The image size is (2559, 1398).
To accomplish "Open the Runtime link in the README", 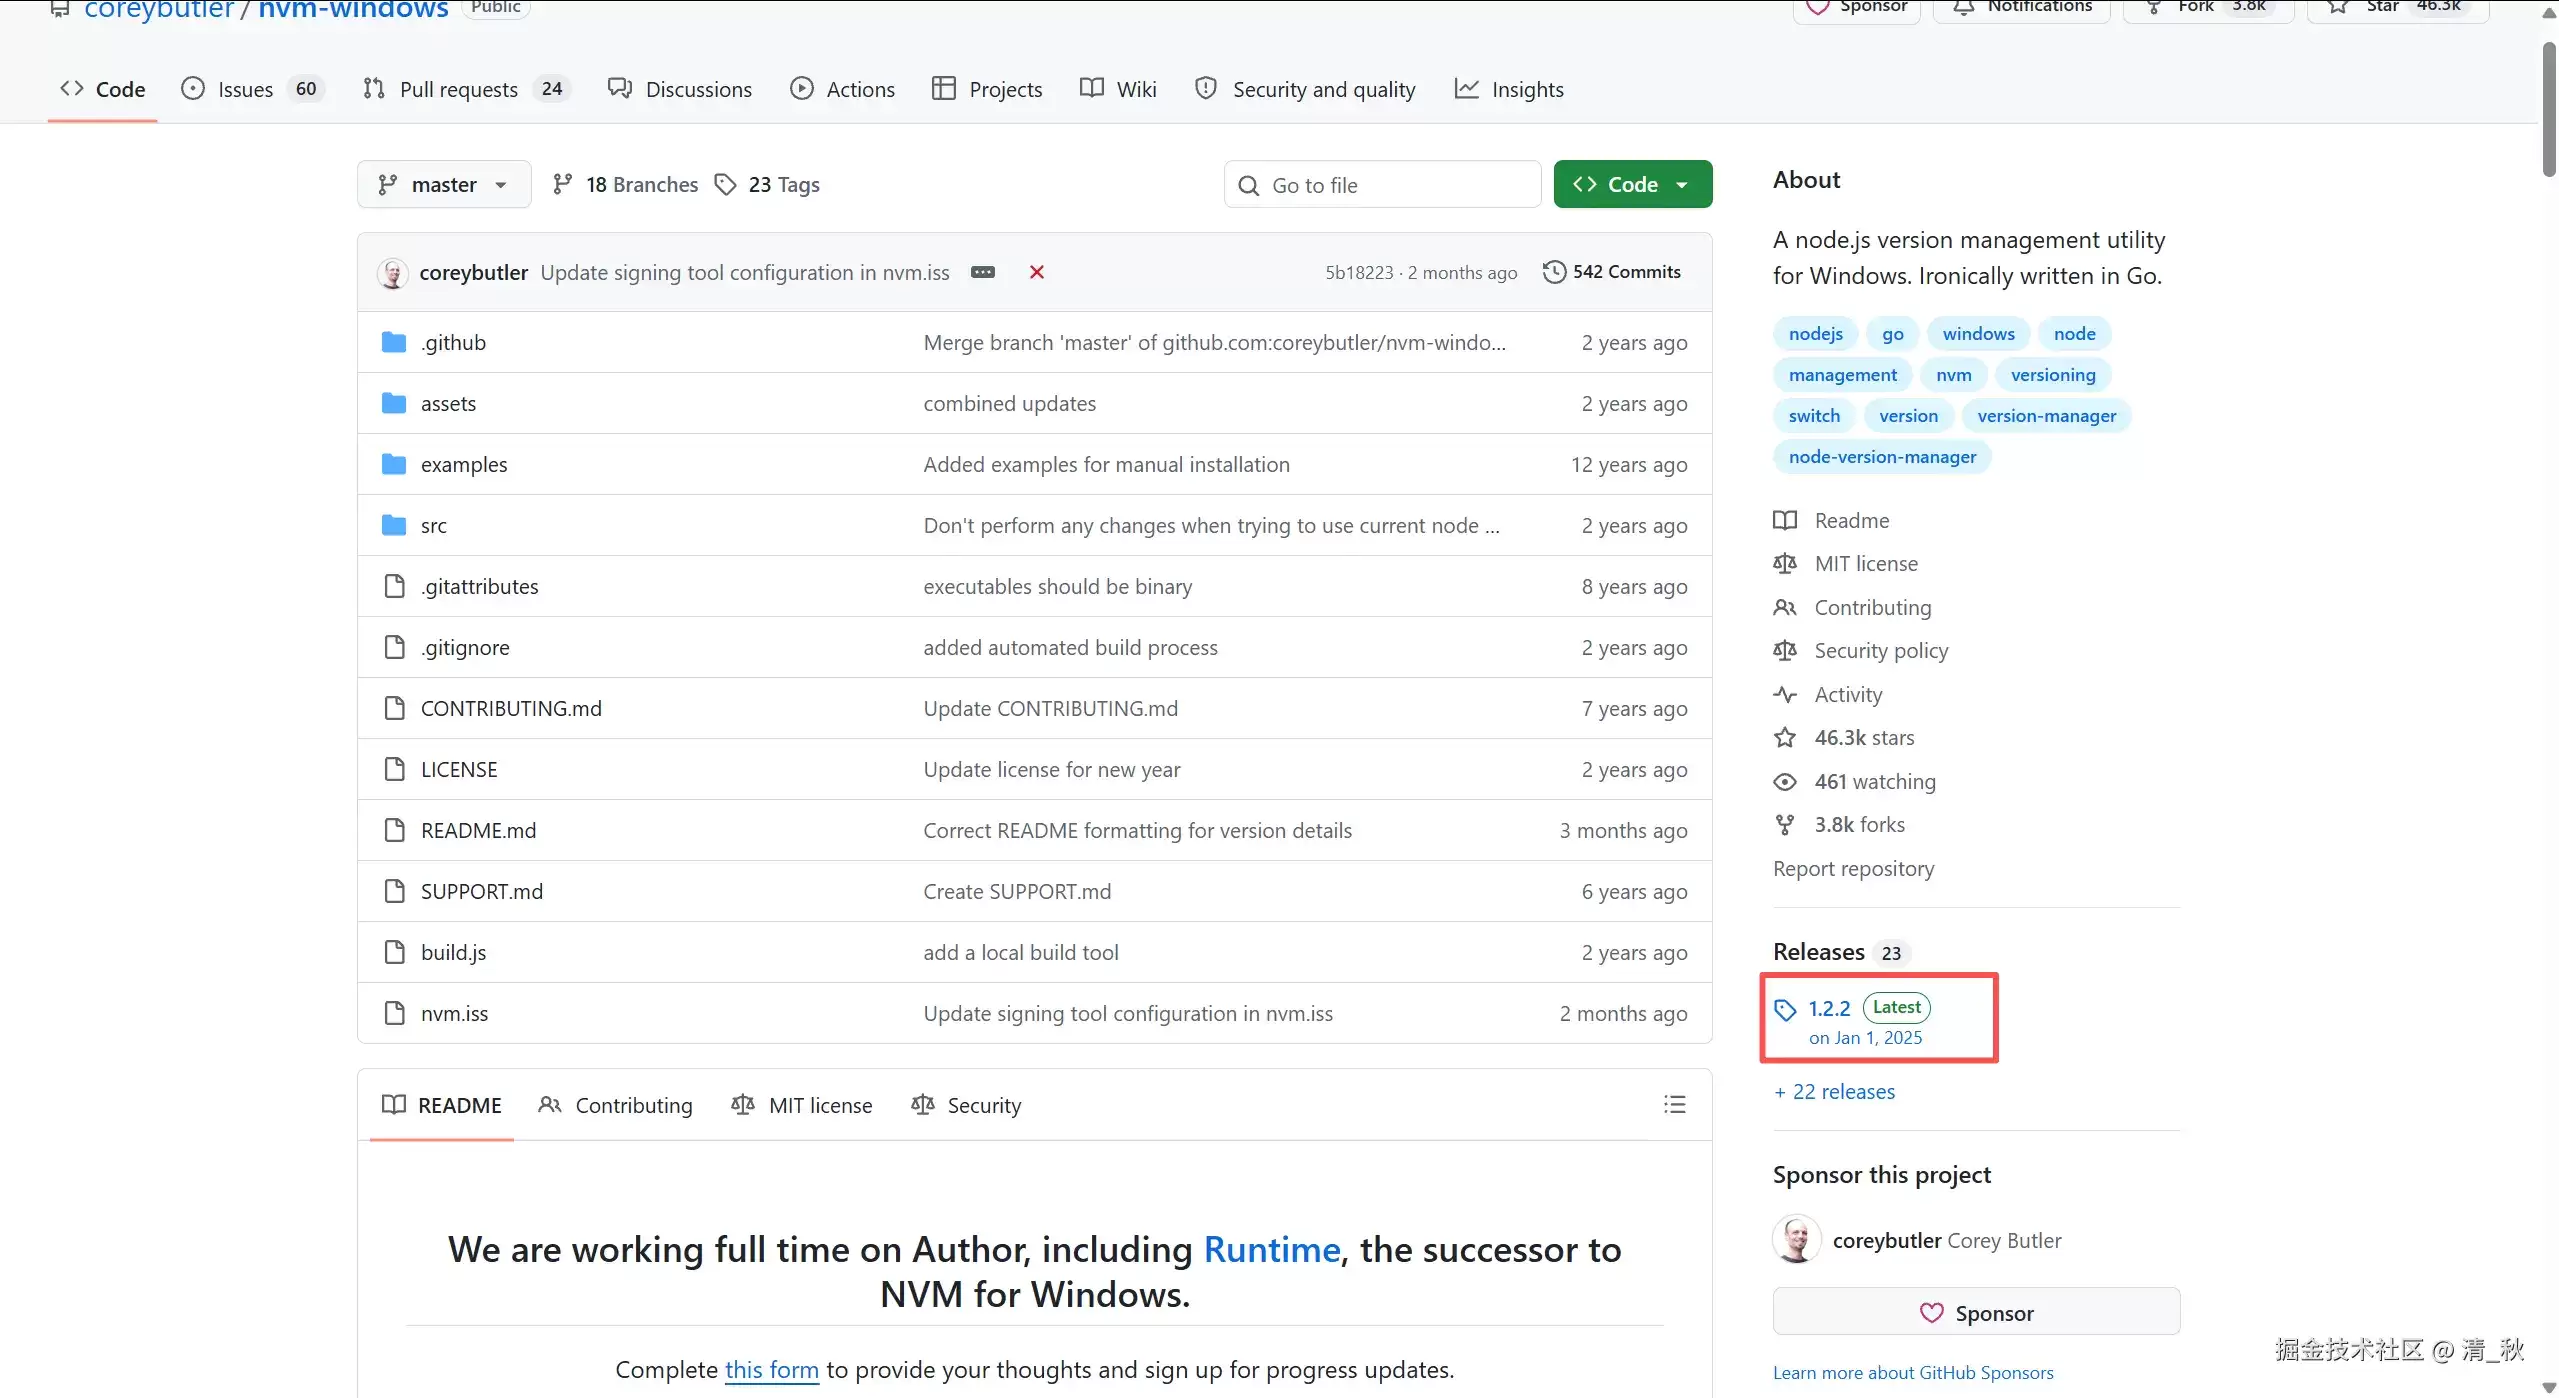I will coord(1272,1250).
